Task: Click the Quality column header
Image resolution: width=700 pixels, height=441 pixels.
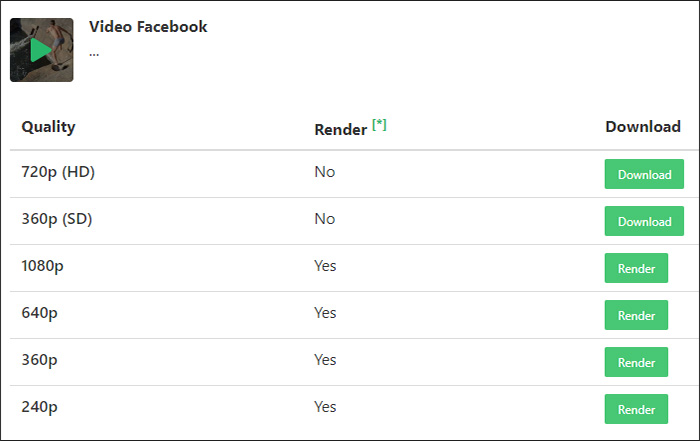Action: coord(48,127)
